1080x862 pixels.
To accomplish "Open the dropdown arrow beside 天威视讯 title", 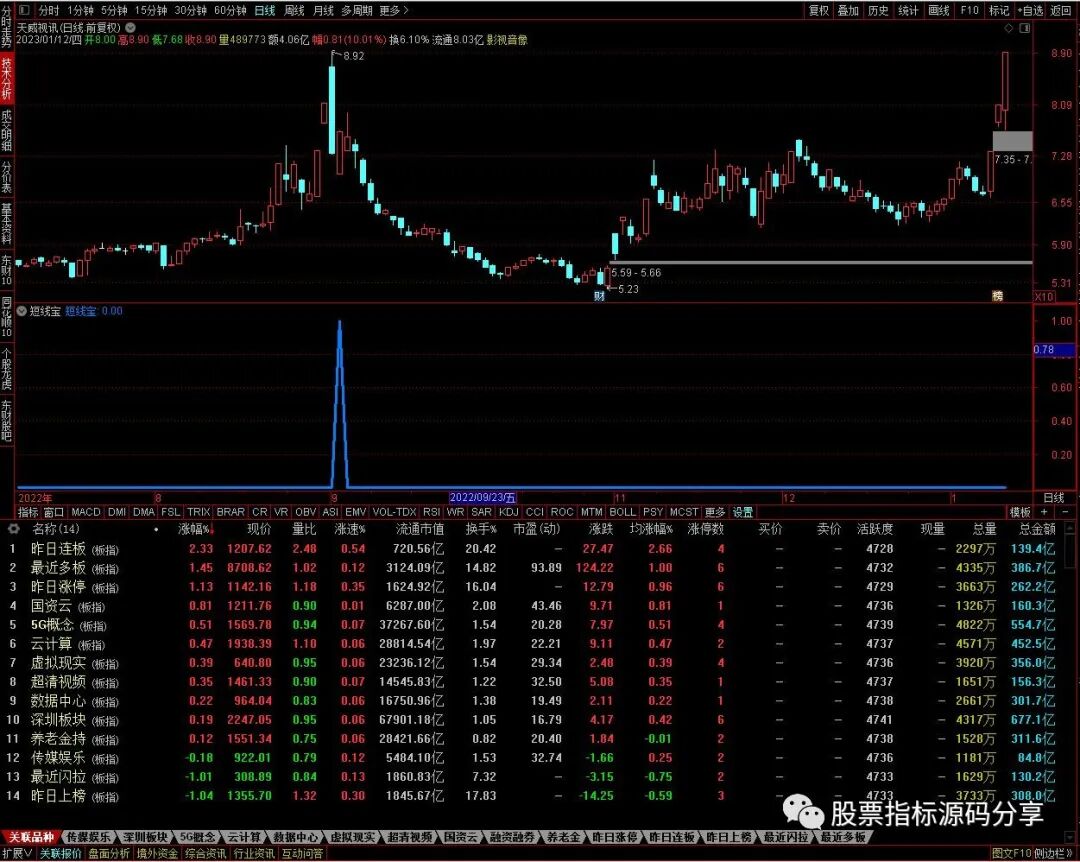I will click(x=130, y=28).
